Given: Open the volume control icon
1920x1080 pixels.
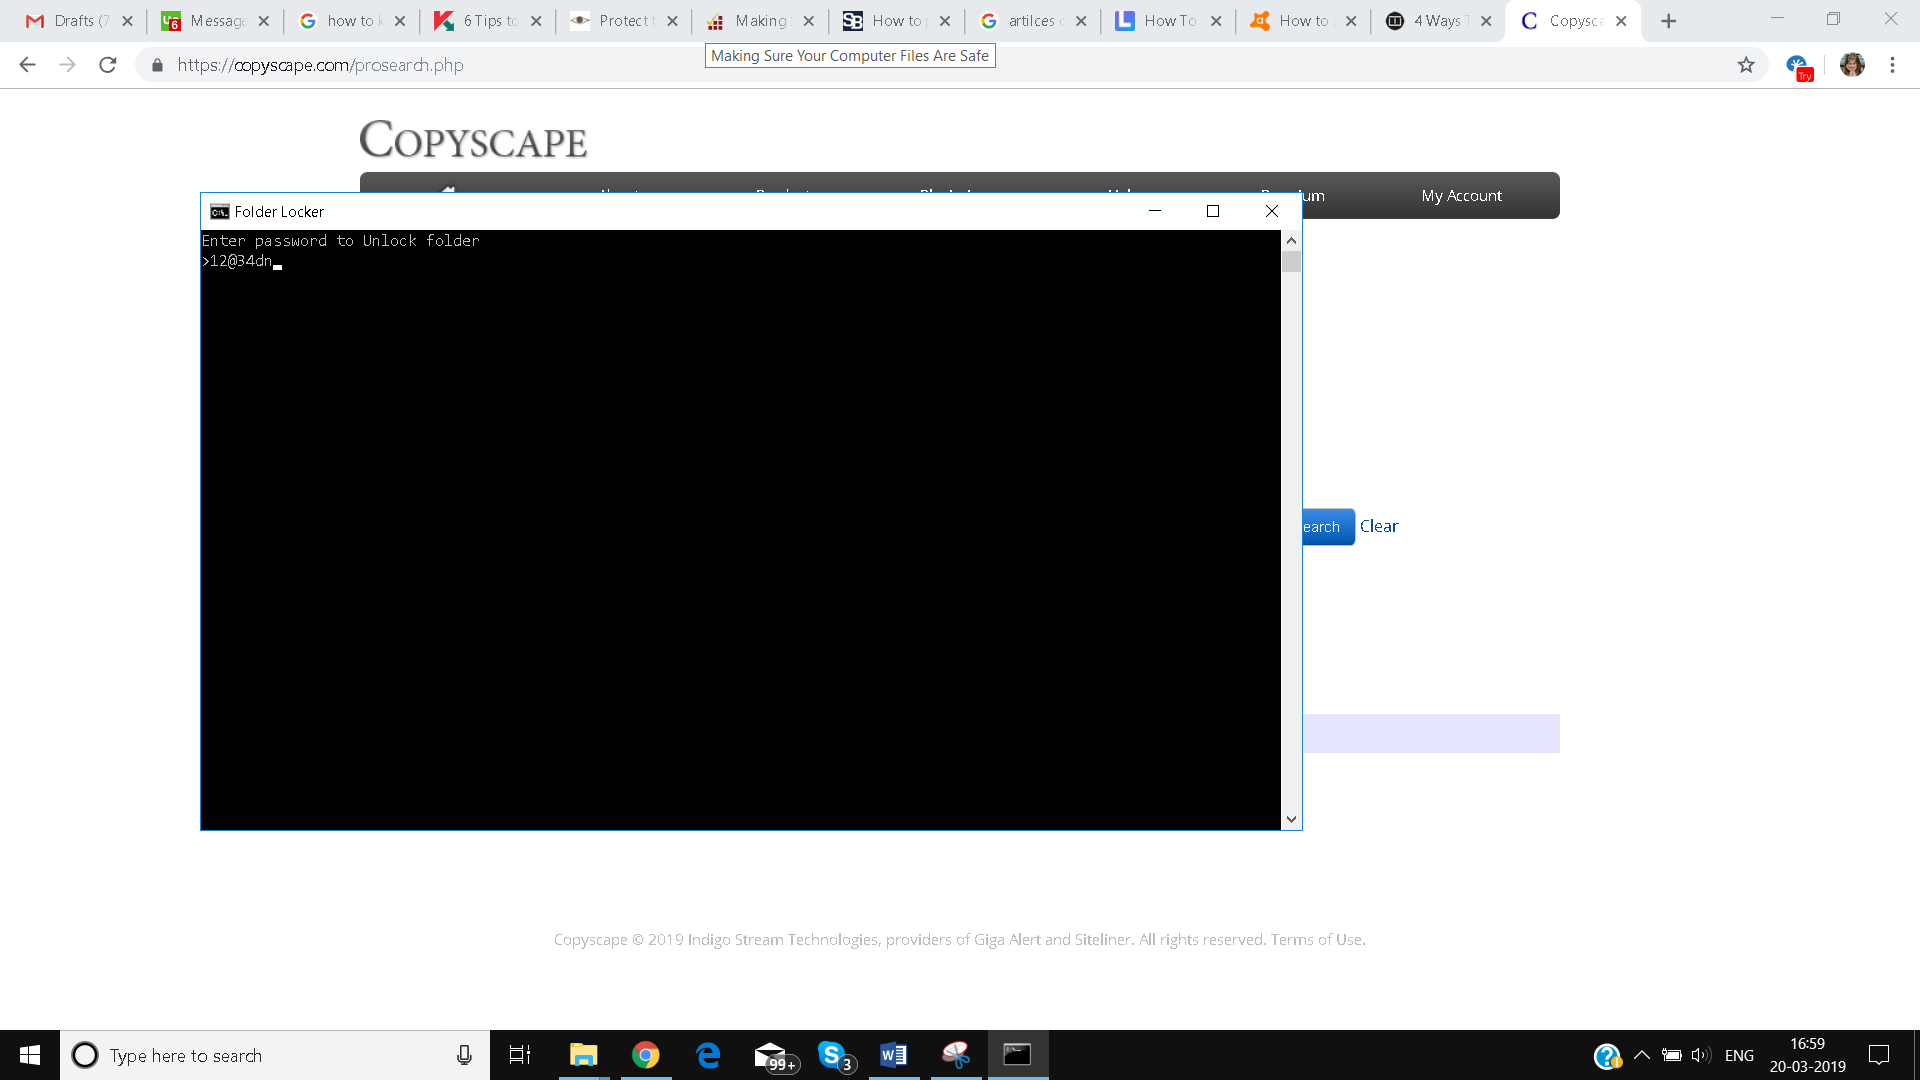Looking at the screenshot, I should pyautogui.click(x=1701, y=1055).
